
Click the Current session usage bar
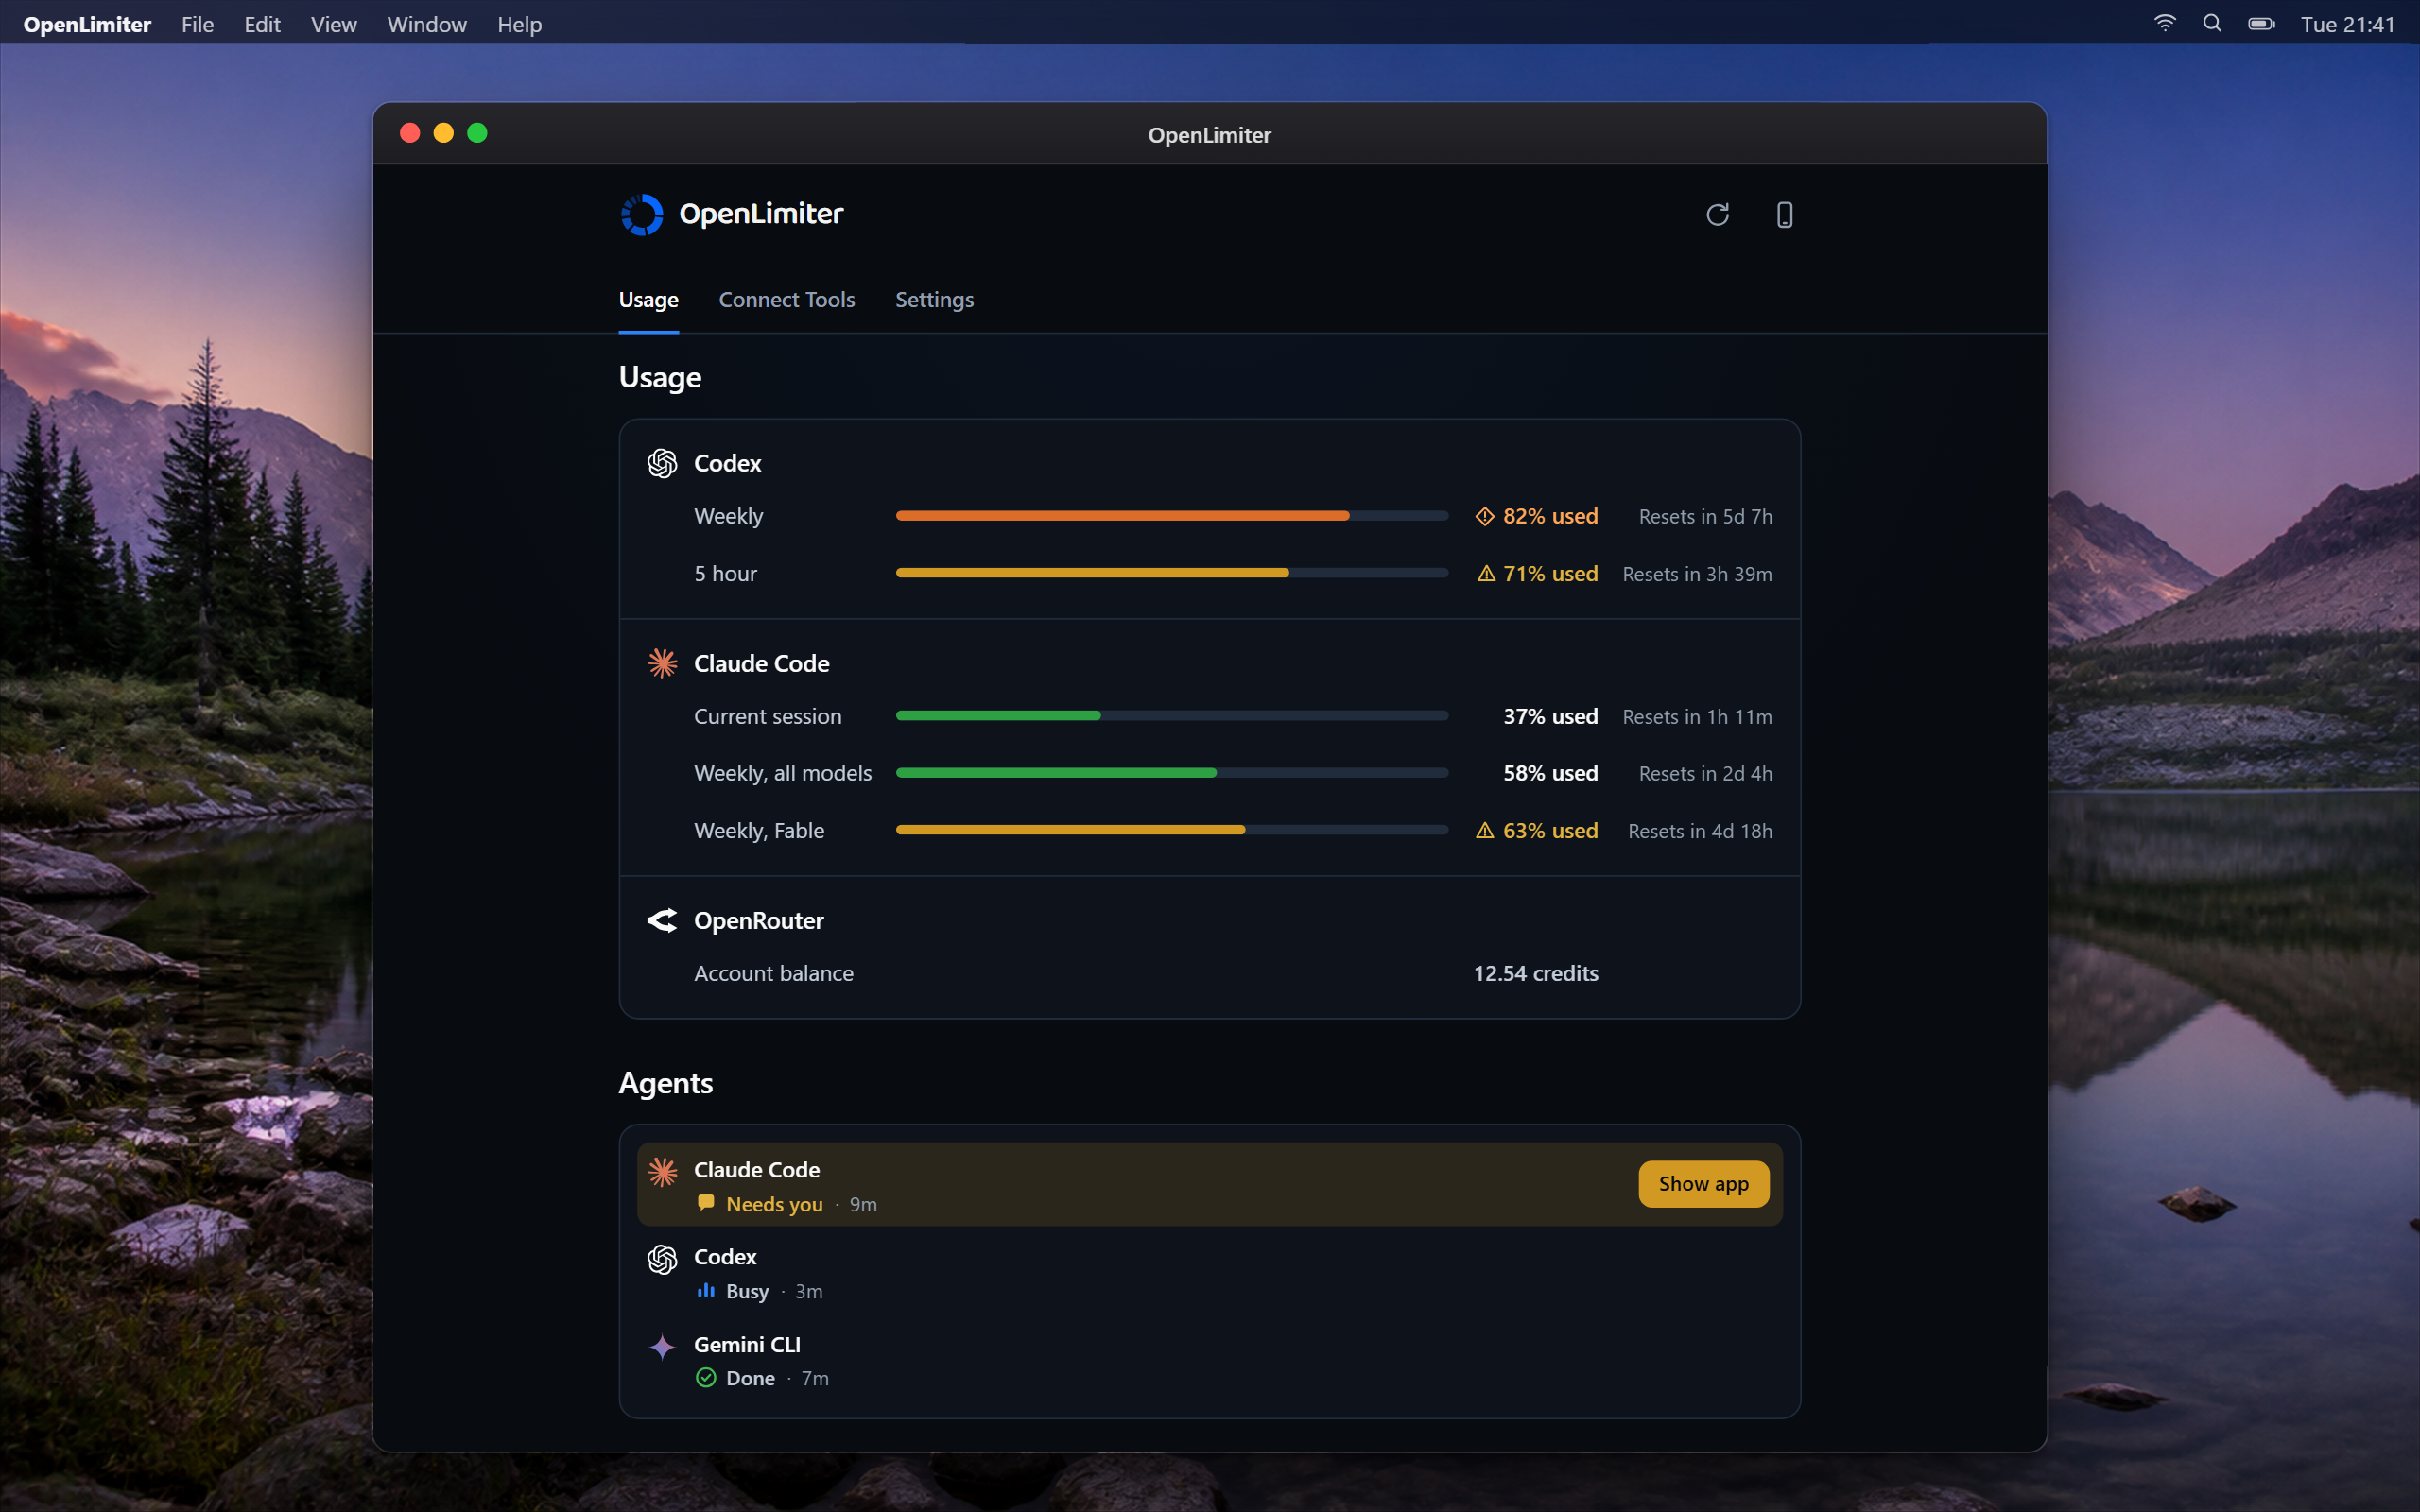[1172, 716]
